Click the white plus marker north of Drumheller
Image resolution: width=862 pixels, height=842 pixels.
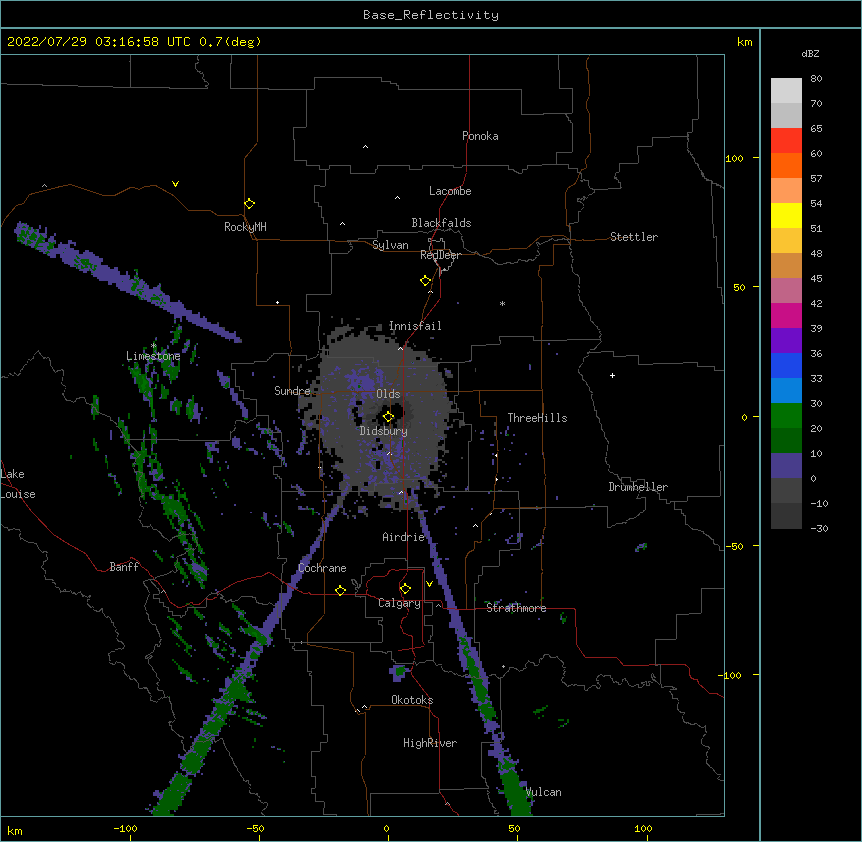pyautogui.click(x=612, y=375)
